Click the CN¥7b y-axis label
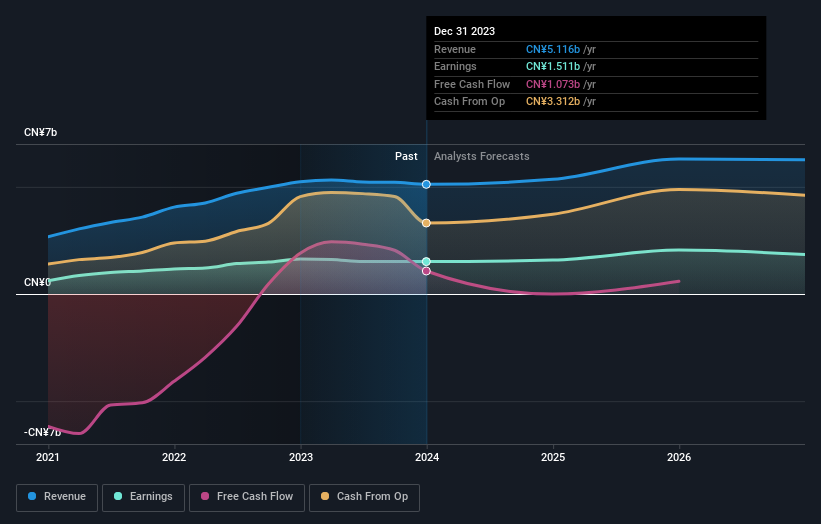This screenshot has width=821, height=524. coord(40,132)
